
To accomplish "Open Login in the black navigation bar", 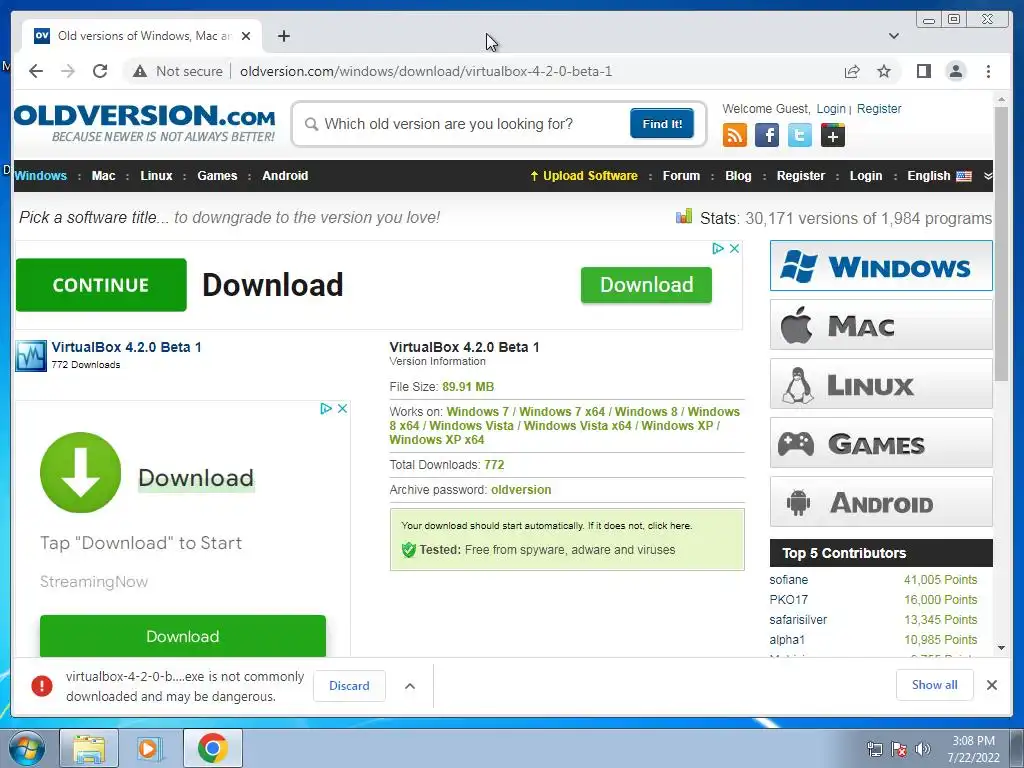I will click(x=865, y=176).
